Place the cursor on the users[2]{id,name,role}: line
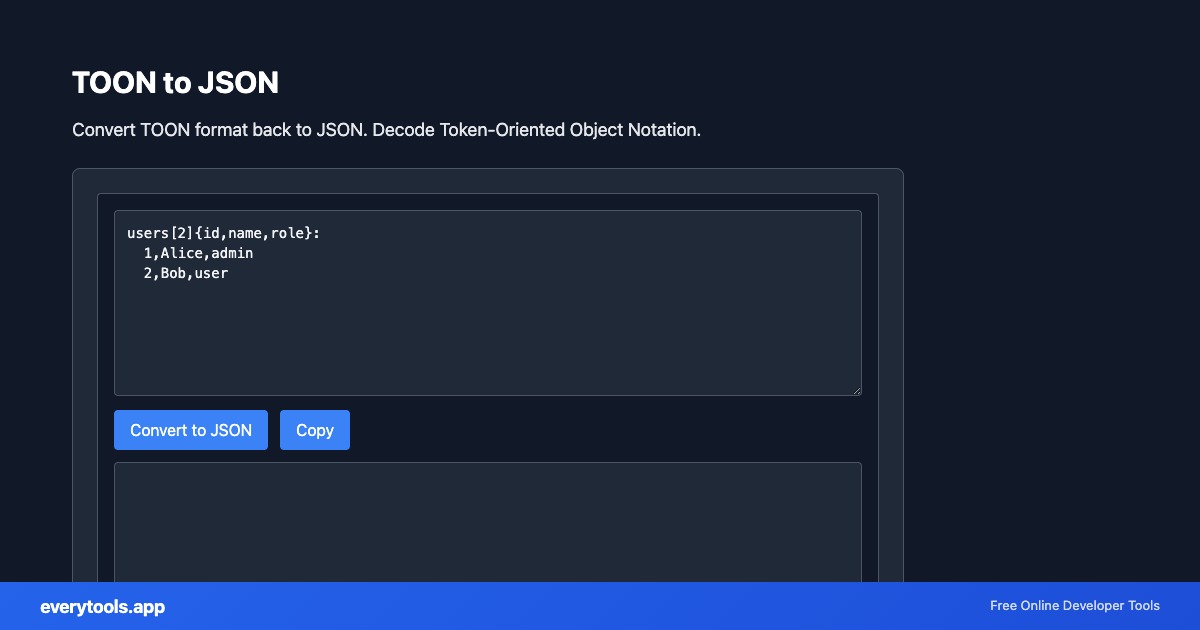The height and width of the screenshot is (630, 1200). [222, 232]
